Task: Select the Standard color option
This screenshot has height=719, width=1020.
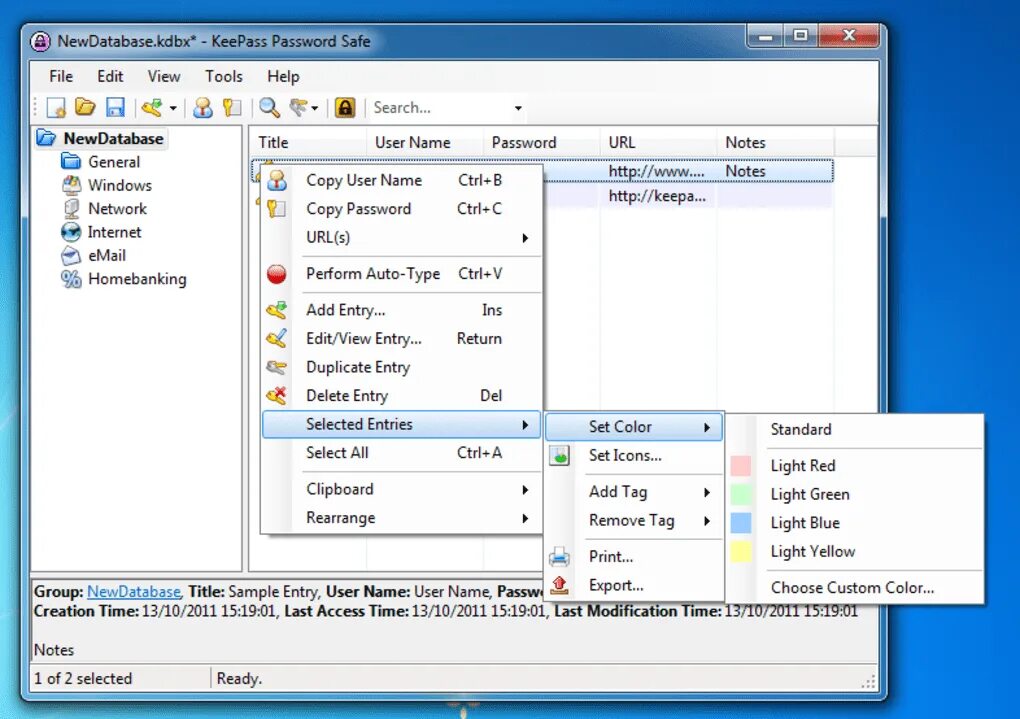Action: [855, 429]
